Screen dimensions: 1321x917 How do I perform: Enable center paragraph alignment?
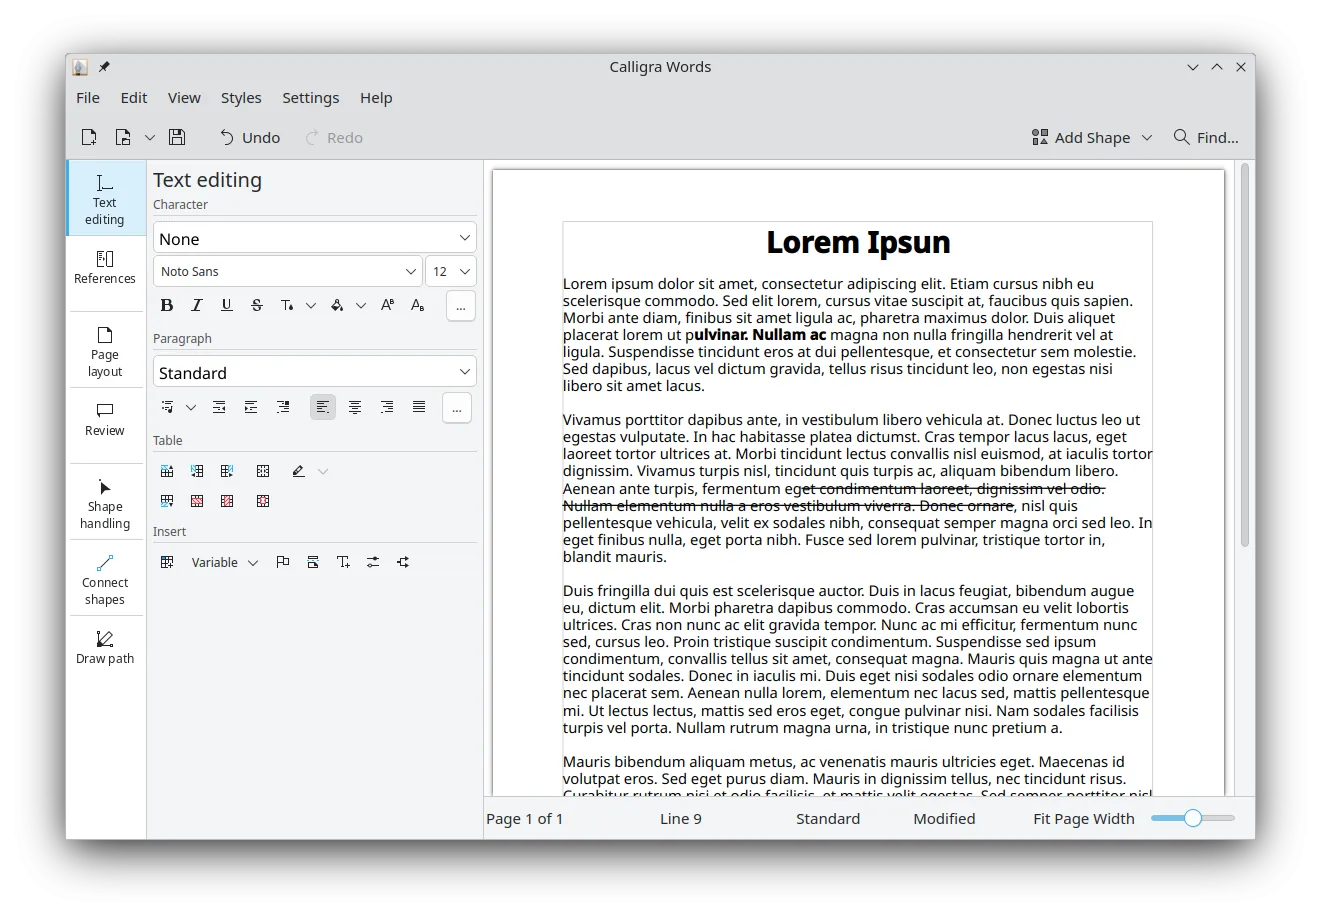point(355,407)
